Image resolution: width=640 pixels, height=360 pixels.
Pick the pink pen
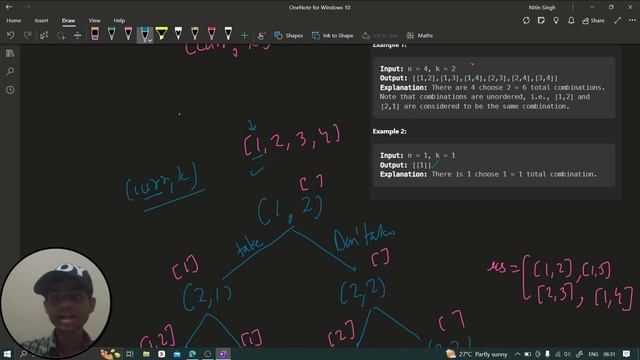click(x=128, y=34)
